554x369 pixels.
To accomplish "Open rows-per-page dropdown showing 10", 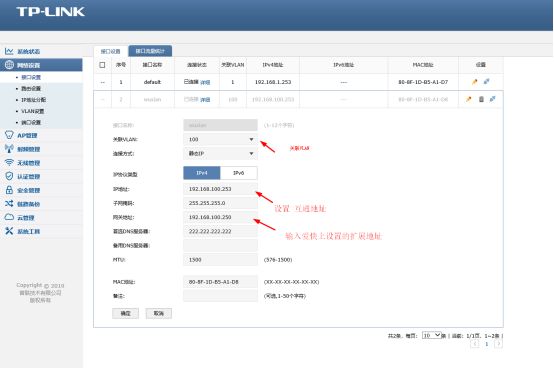I will coord(431,335).
